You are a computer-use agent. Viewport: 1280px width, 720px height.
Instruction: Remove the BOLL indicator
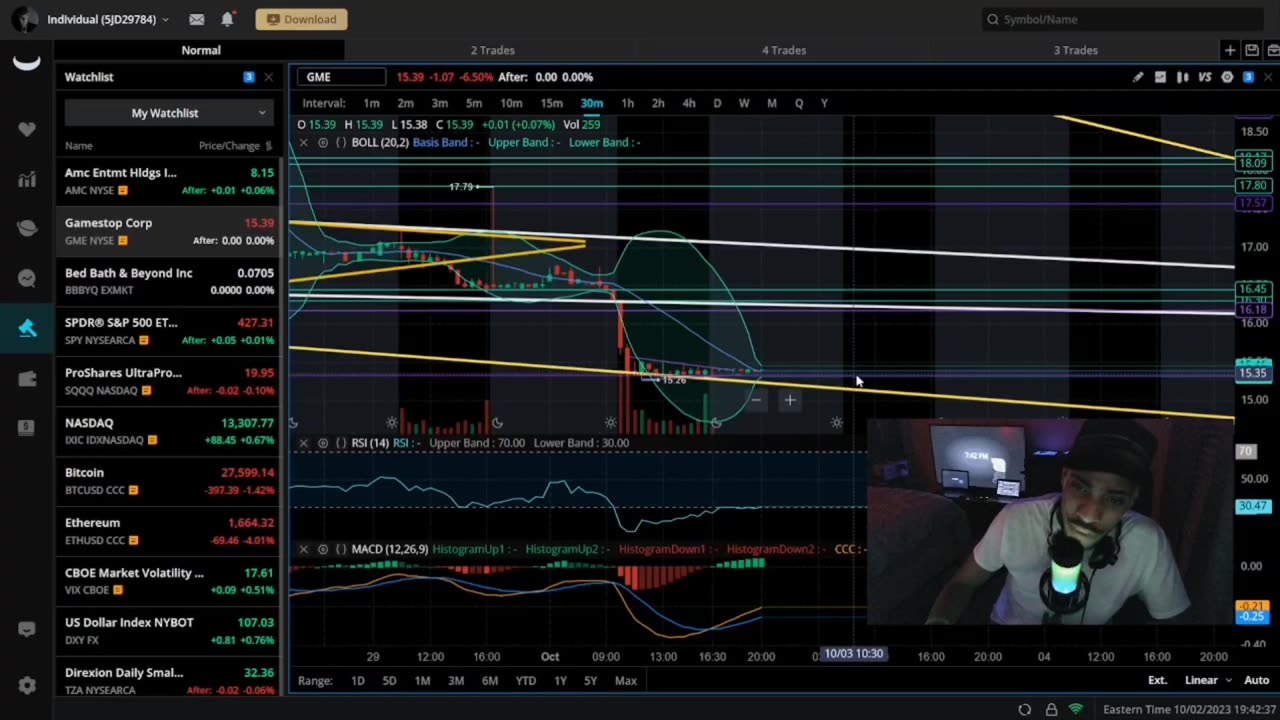(x=304, y=143)
